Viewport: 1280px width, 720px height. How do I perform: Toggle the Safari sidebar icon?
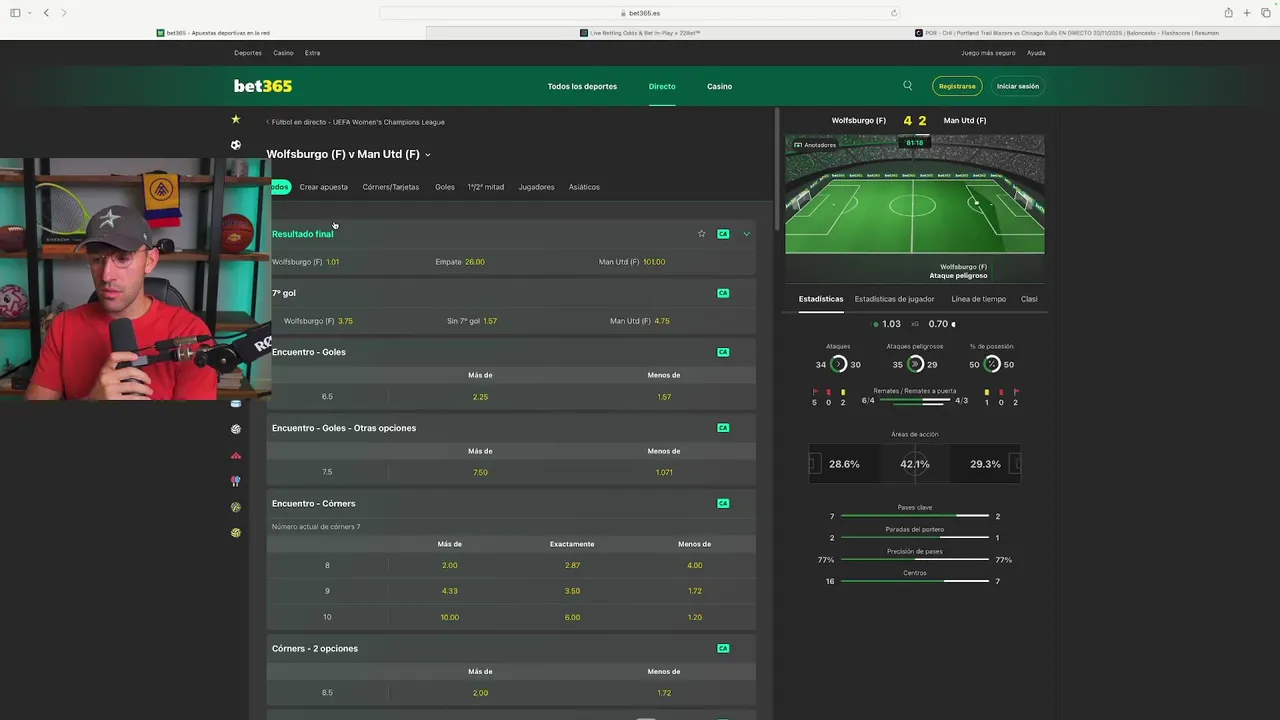(x=15, y=13)
